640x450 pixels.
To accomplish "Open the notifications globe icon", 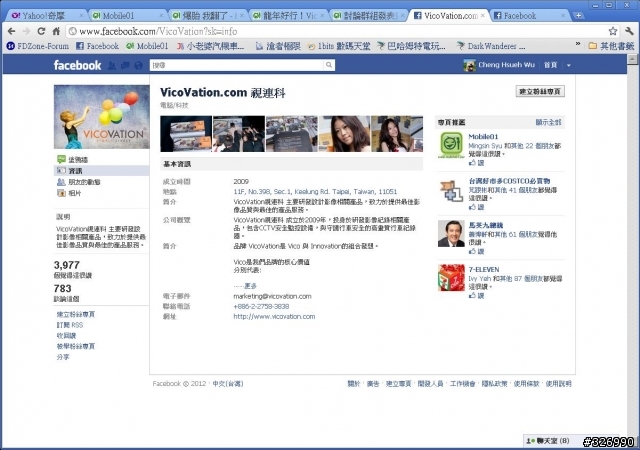I will tap(138, 65).
